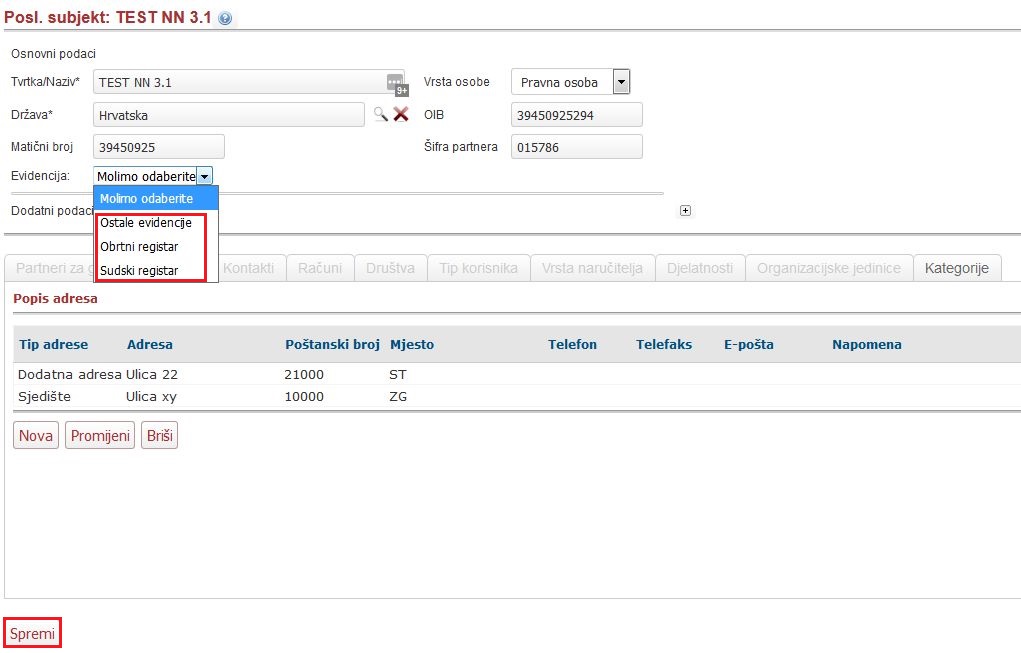Viewport: 1021px width, 653px height.
Task: Expand the Dodatni podaci section
Action: point(685,210)
